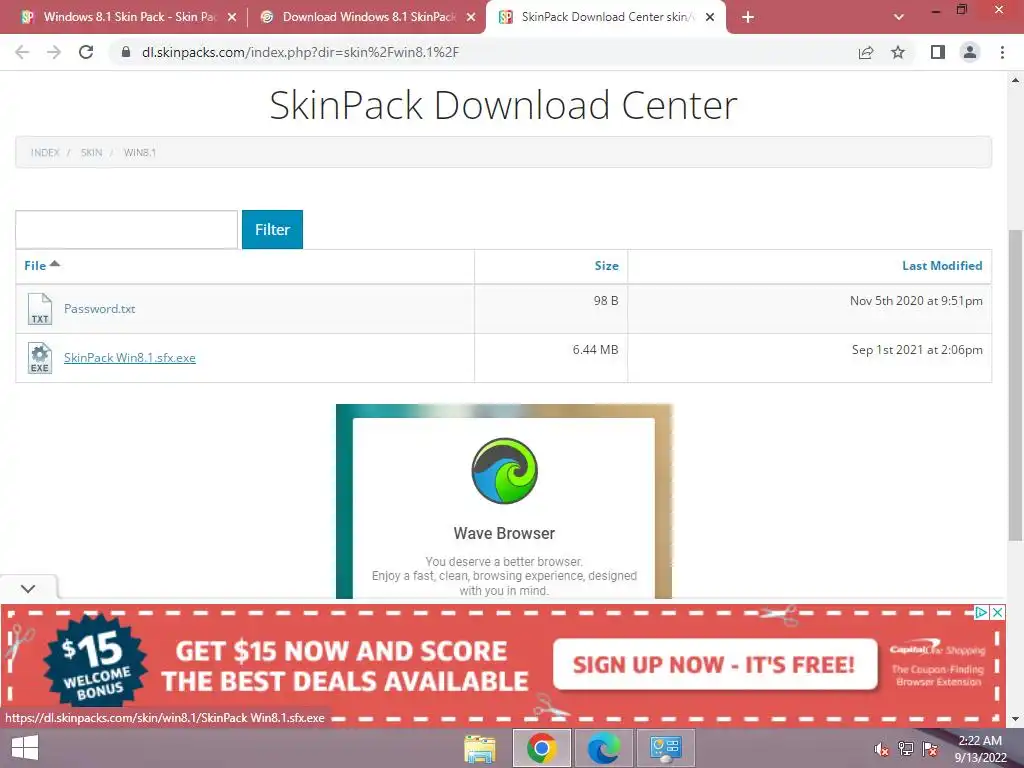This screenshot has height=768, width=1024.
Task: Click the Sep 1st 2021 at 2:06pm date
Action: coord(917,350)
